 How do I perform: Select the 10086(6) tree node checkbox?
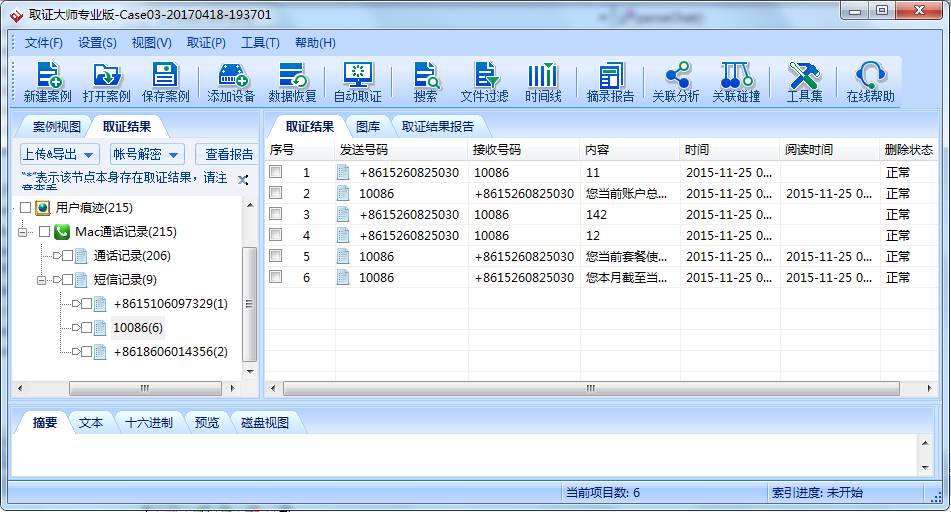click(86, 328)
